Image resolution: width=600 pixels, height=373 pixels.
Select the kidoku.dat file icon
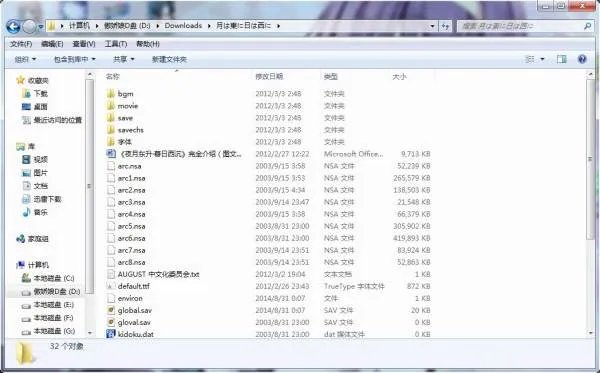pyautogui.click(x=111, y=334)
